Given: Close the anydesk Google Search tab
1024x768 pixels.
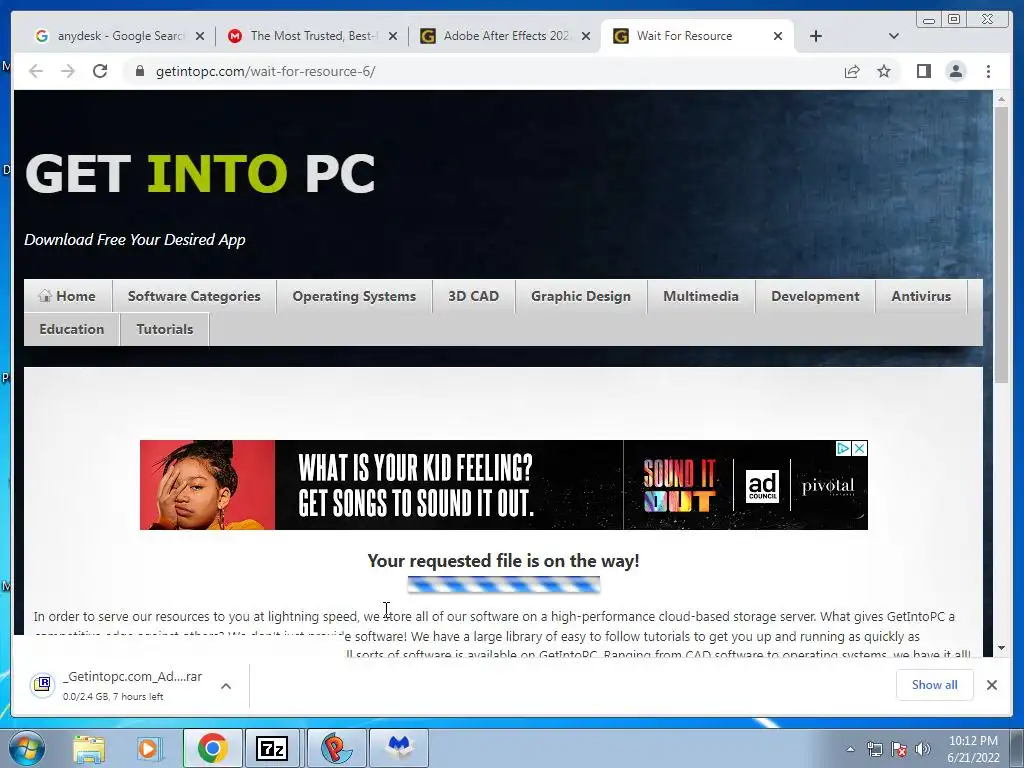Looking at the screenshot, I should tap(200, 36).
